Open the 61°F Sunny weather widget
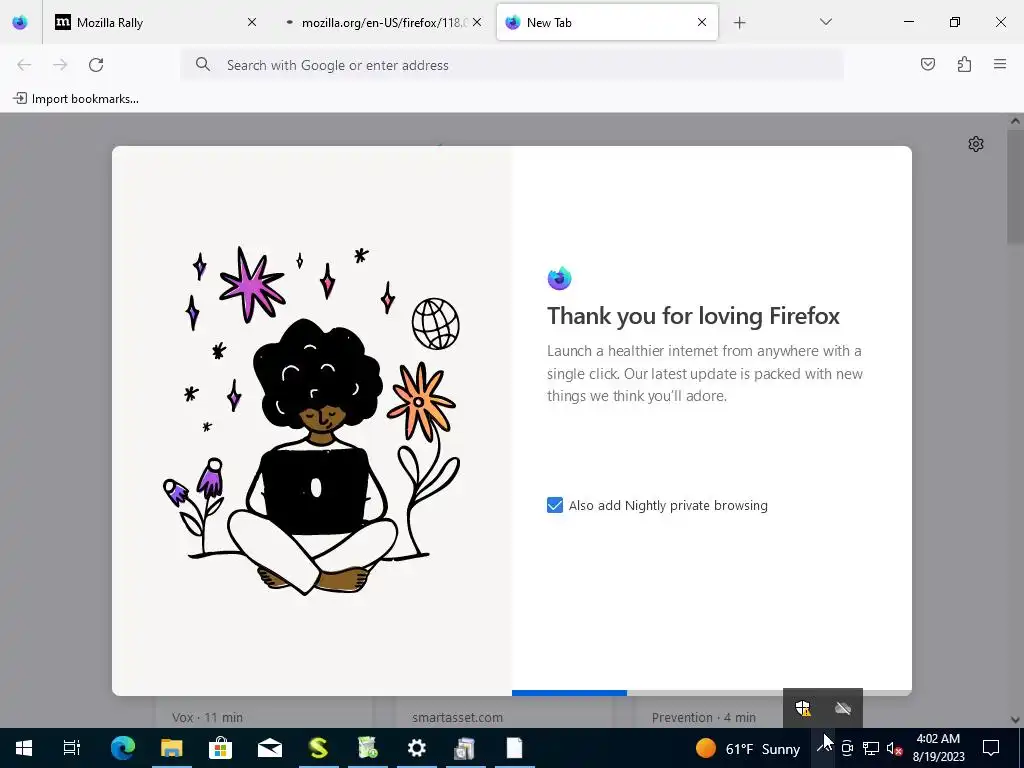 [x=747, y=748]
